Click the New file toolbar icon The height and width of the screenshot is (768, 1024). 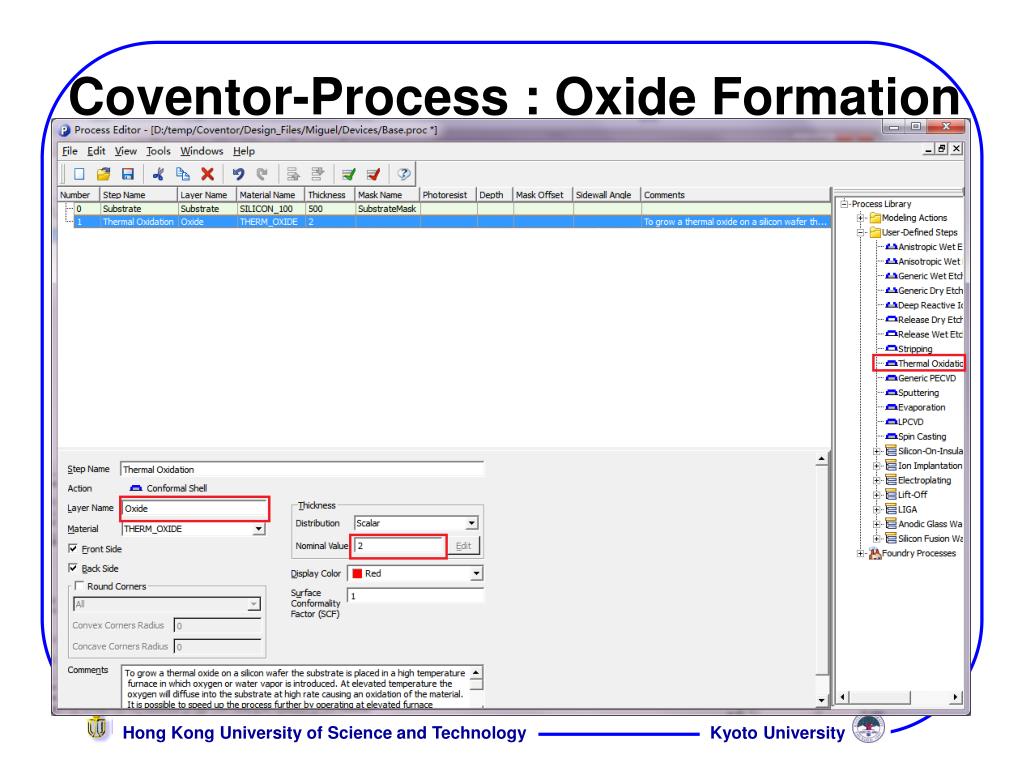79,174
